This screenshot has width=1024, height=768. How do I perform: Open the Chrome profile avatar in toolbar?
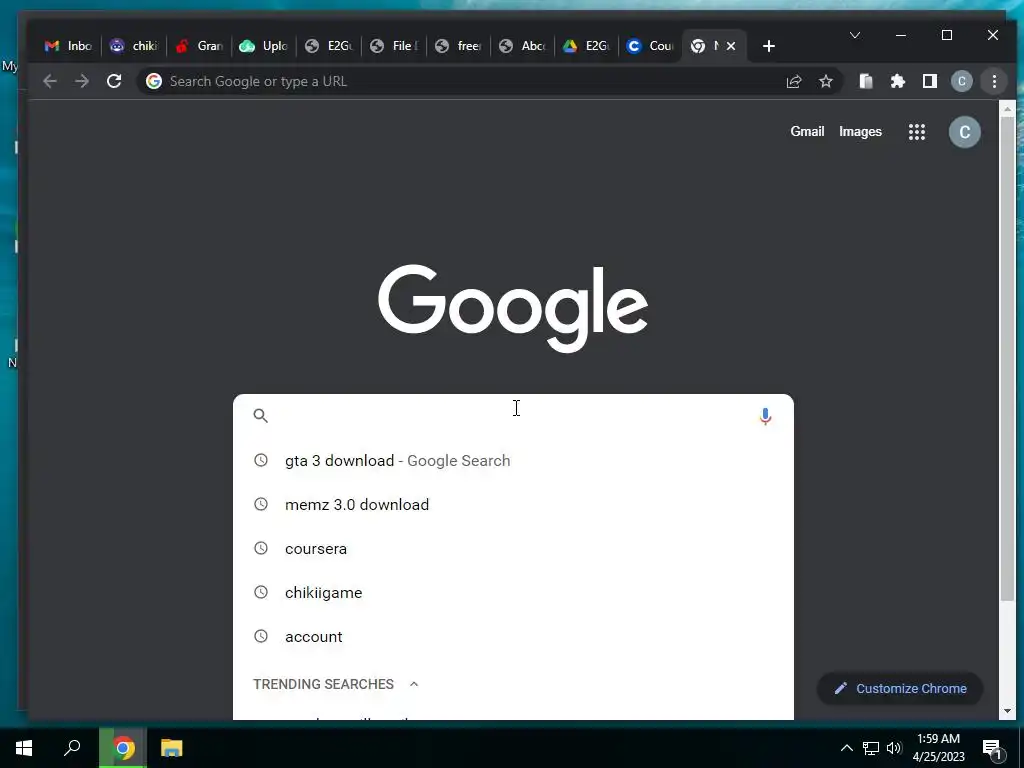962,82
